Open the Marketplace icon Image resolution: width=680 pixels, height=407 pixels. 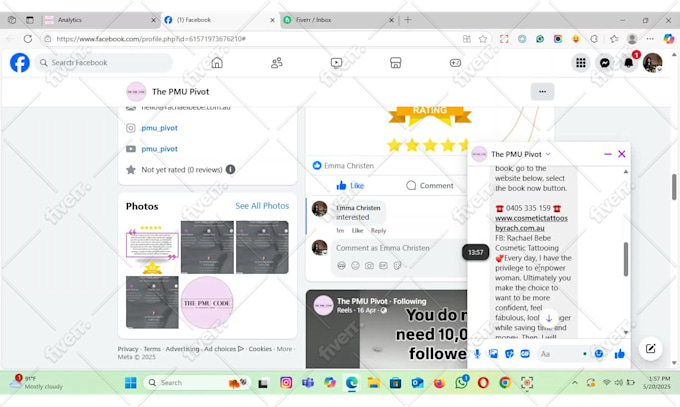(x=396, y=63)
